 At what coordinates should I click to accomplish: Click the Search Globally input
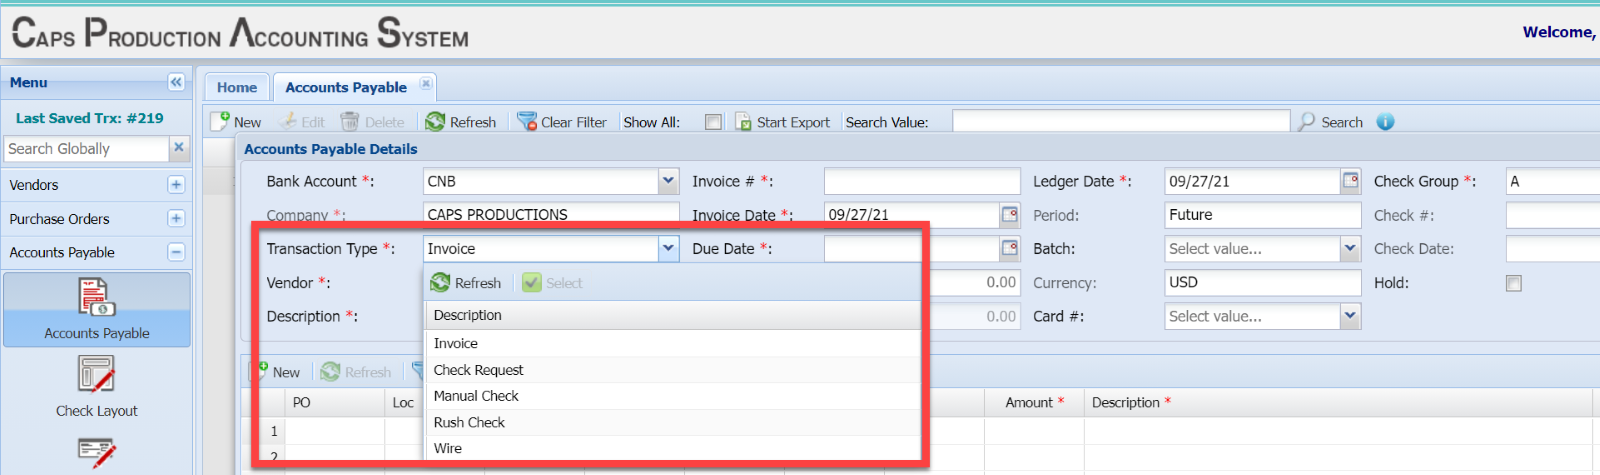86,148
